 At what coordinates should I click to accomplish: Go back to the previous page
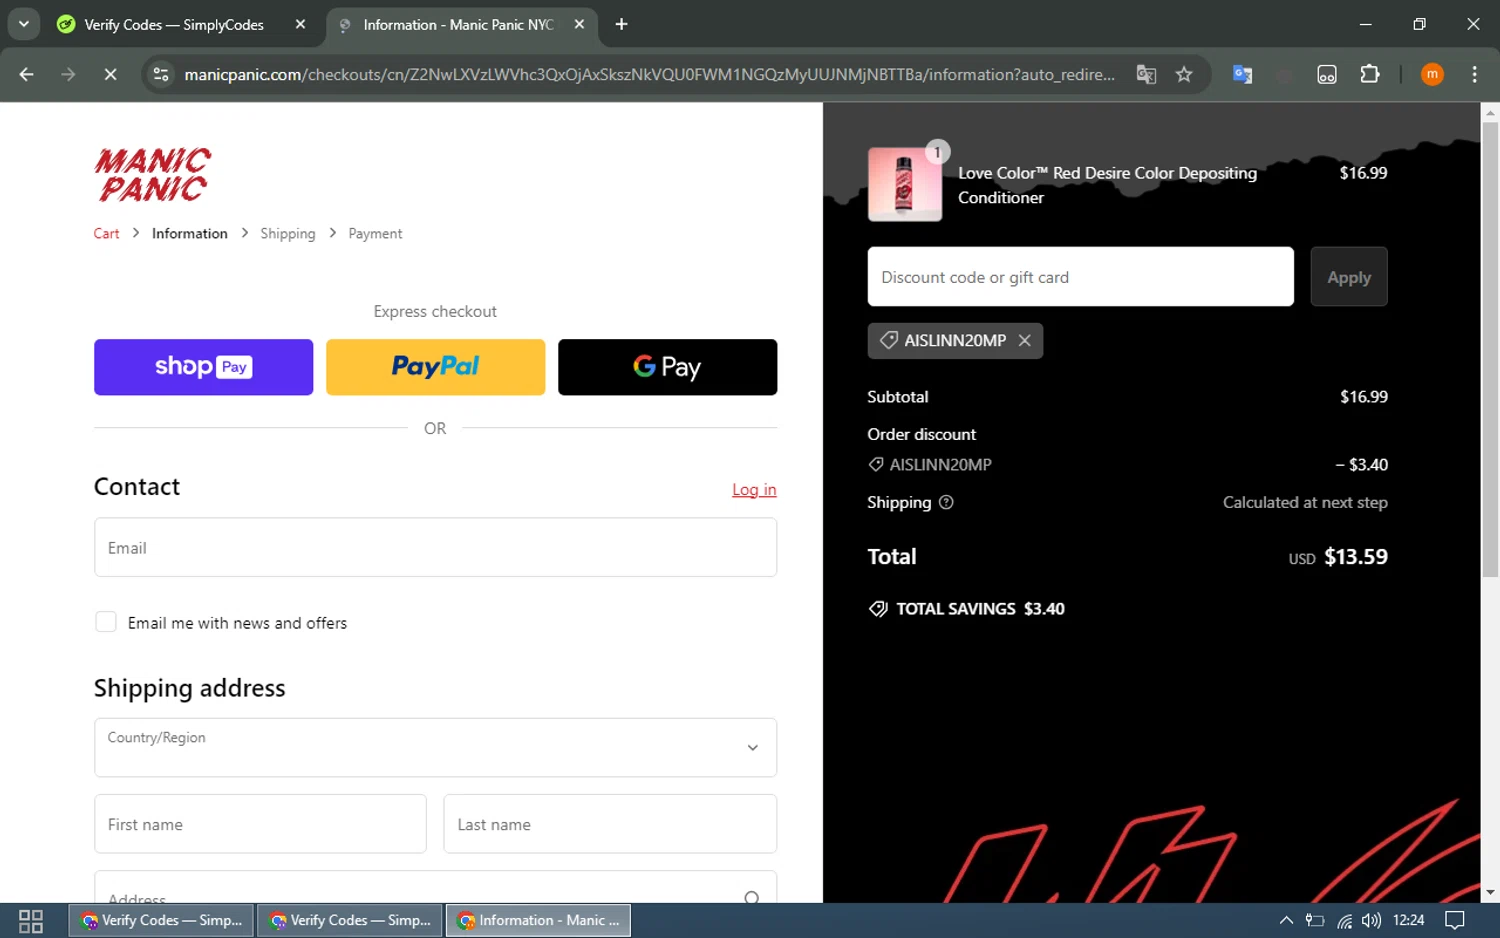click(x=27, y=74)
